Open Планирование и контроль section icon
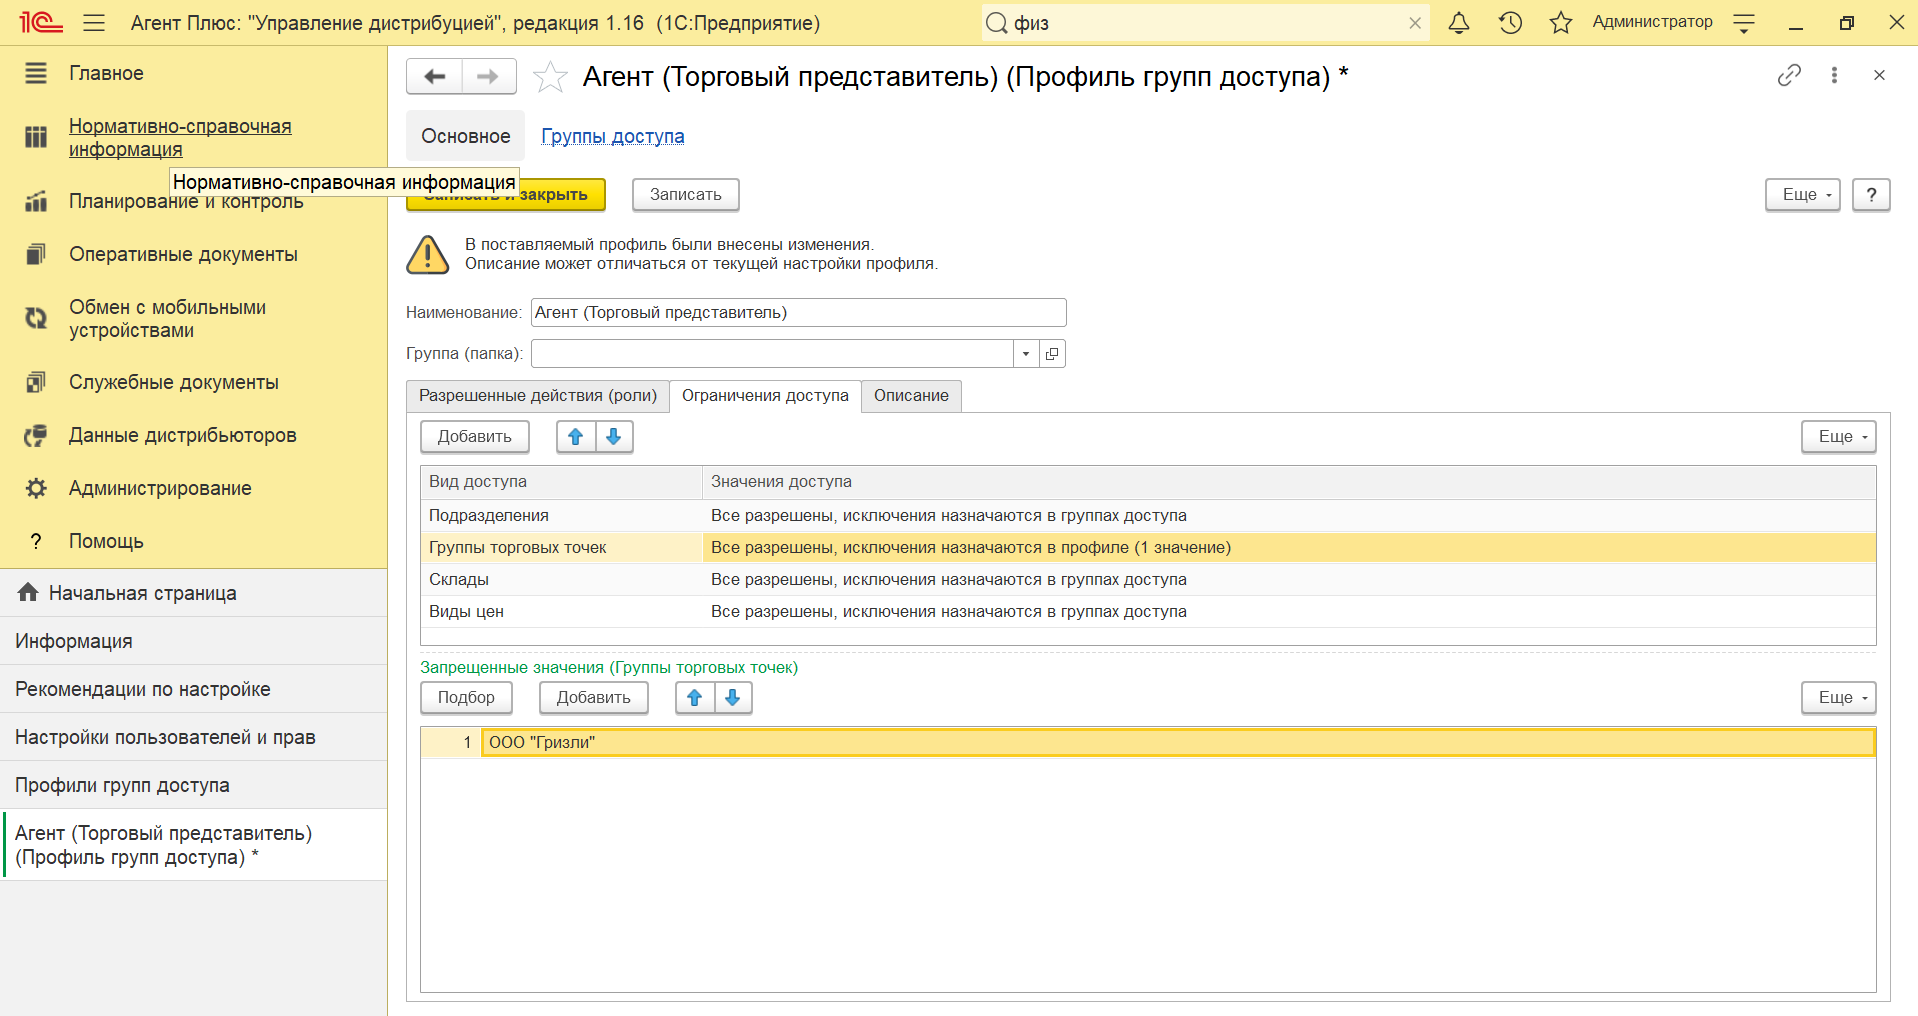The image size is (1918, 1016). [x=36, y=201]
